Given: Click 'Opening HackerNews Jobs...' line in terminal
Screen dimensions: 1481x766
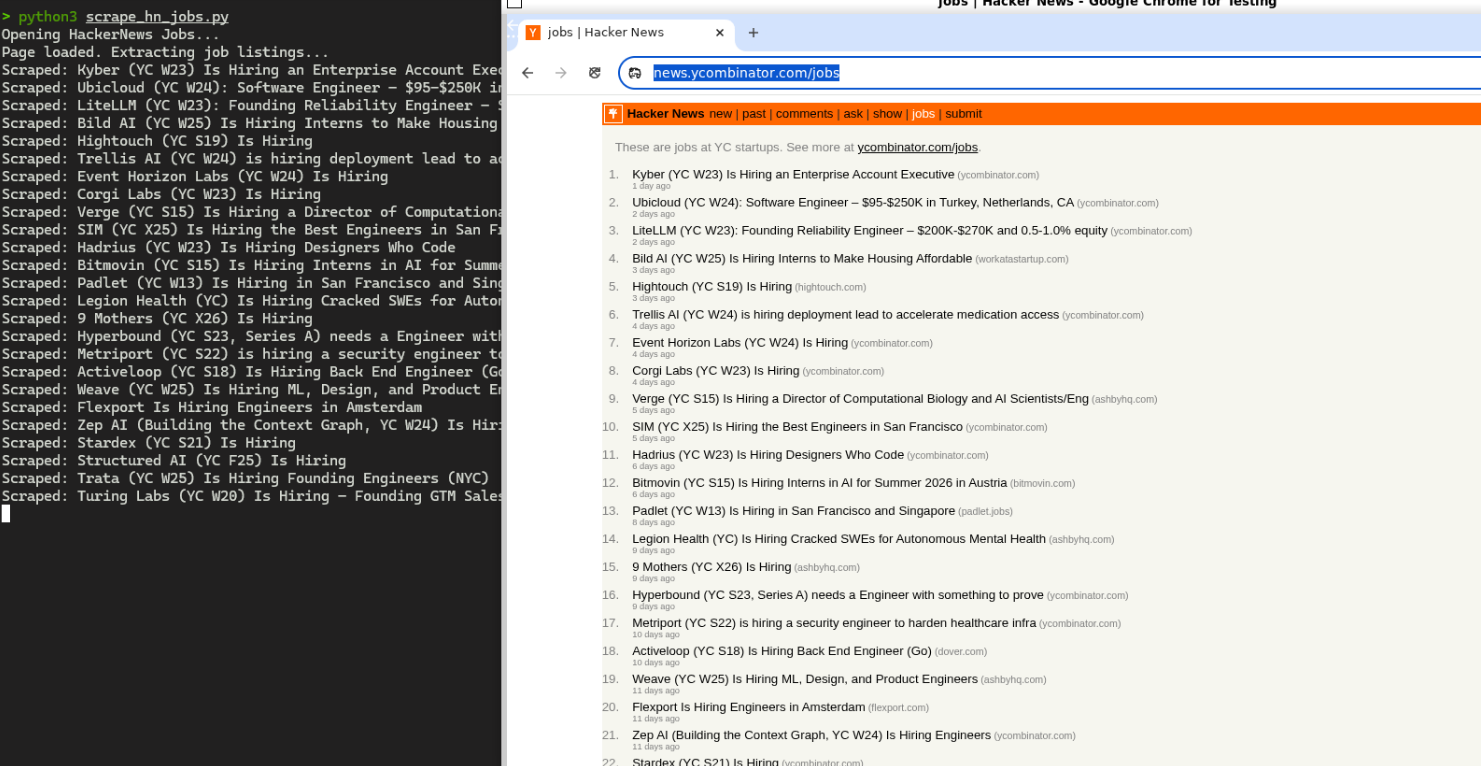Looking at the screenshot, I should [x=111, y=35].
